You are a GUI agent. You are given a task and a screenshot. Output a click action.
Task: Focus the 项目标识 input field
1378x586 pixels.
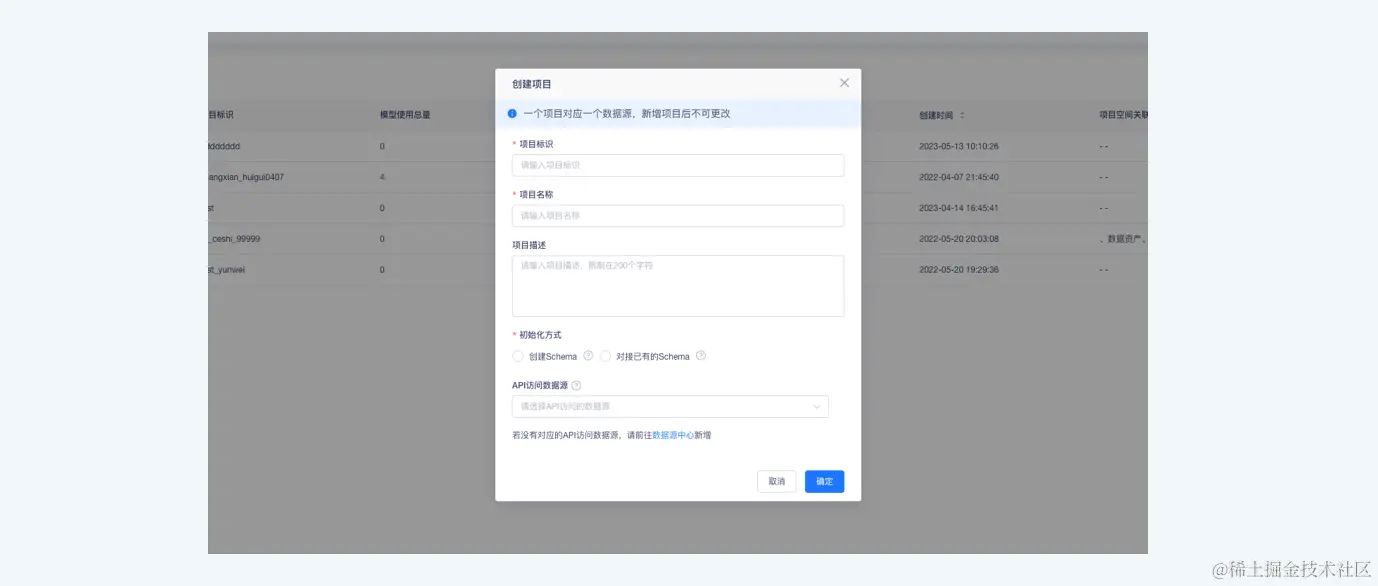click(678, 165)
